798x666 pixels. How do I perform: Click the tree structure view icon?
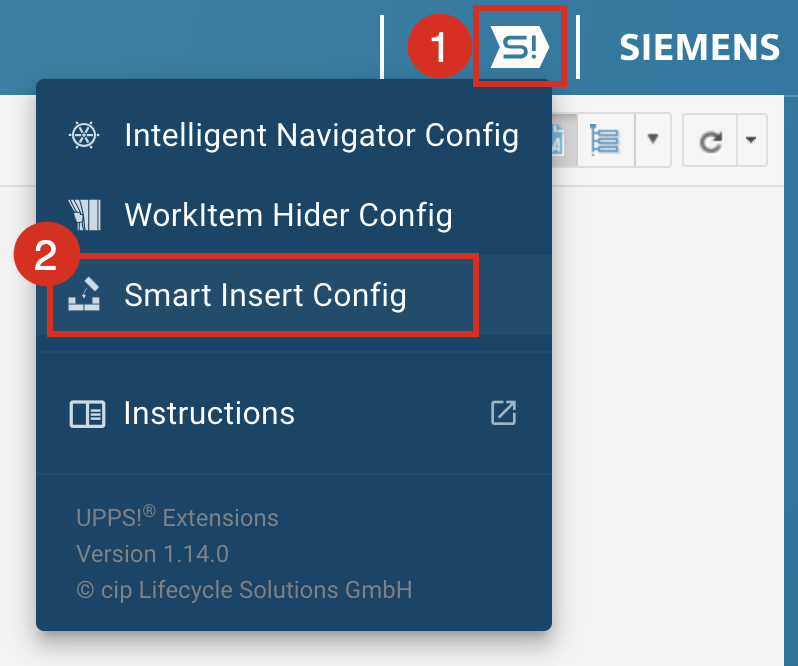coord(605,141)
